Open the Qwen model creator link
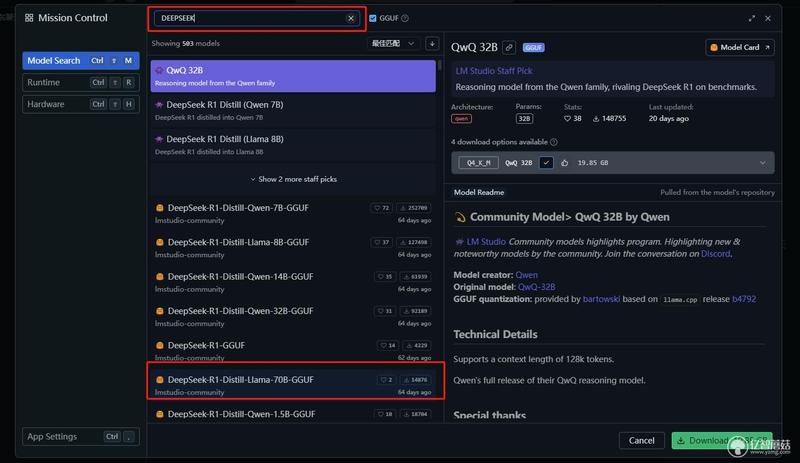 point(526,275)
